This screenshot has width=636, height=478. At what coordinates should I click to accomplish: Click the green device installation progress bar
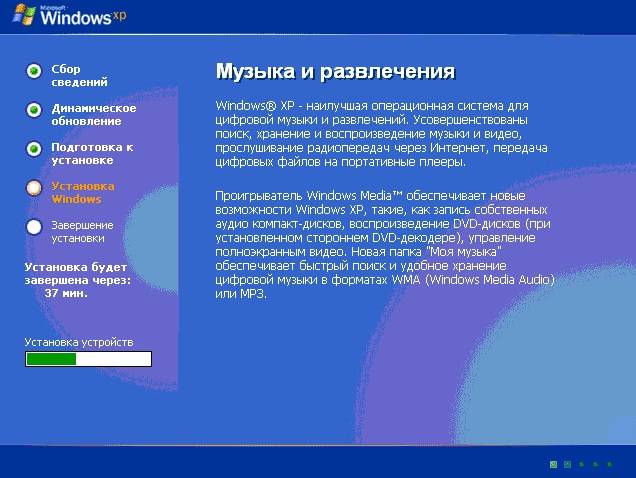coord(88,359)
